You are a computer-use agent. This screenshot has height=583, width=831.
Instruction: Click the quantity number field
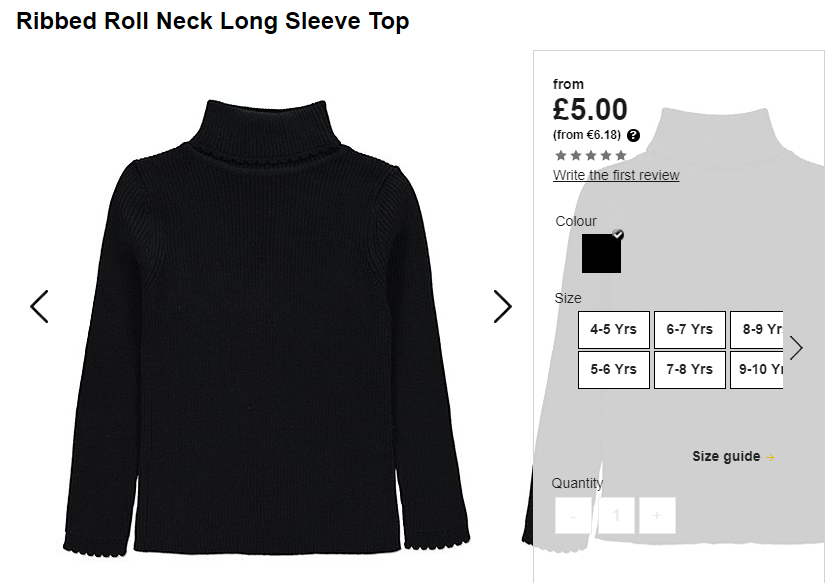click(616, 515)
